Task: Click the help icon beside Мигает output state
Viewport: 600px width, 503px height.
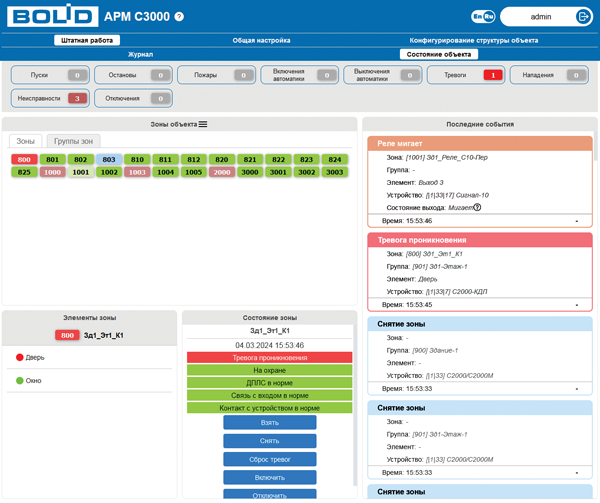Action: coord(477,207)
